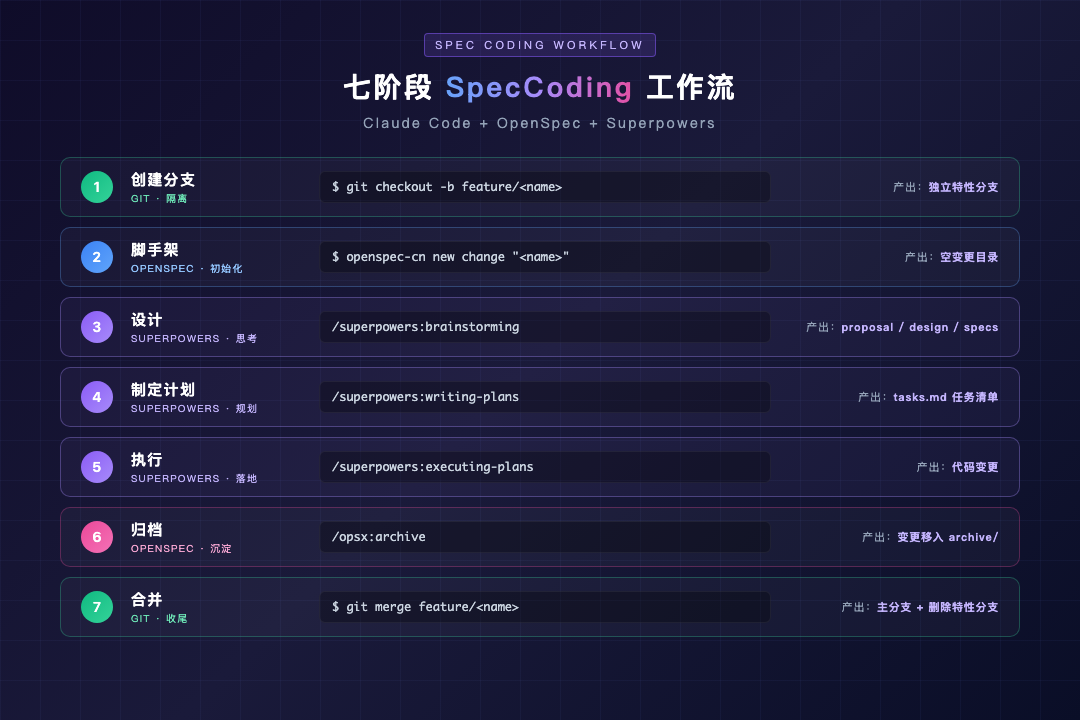Viewport: 1080px width, 720px height.
Task: Select the '/superpowers:writing-plans' command box
Action: [545, 397]
